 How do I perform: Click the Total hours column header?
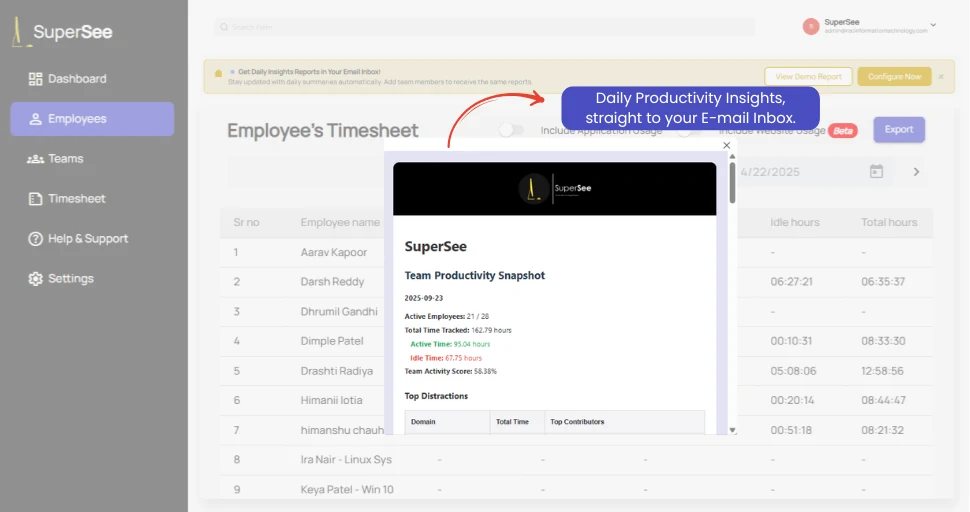click(889, 222)
